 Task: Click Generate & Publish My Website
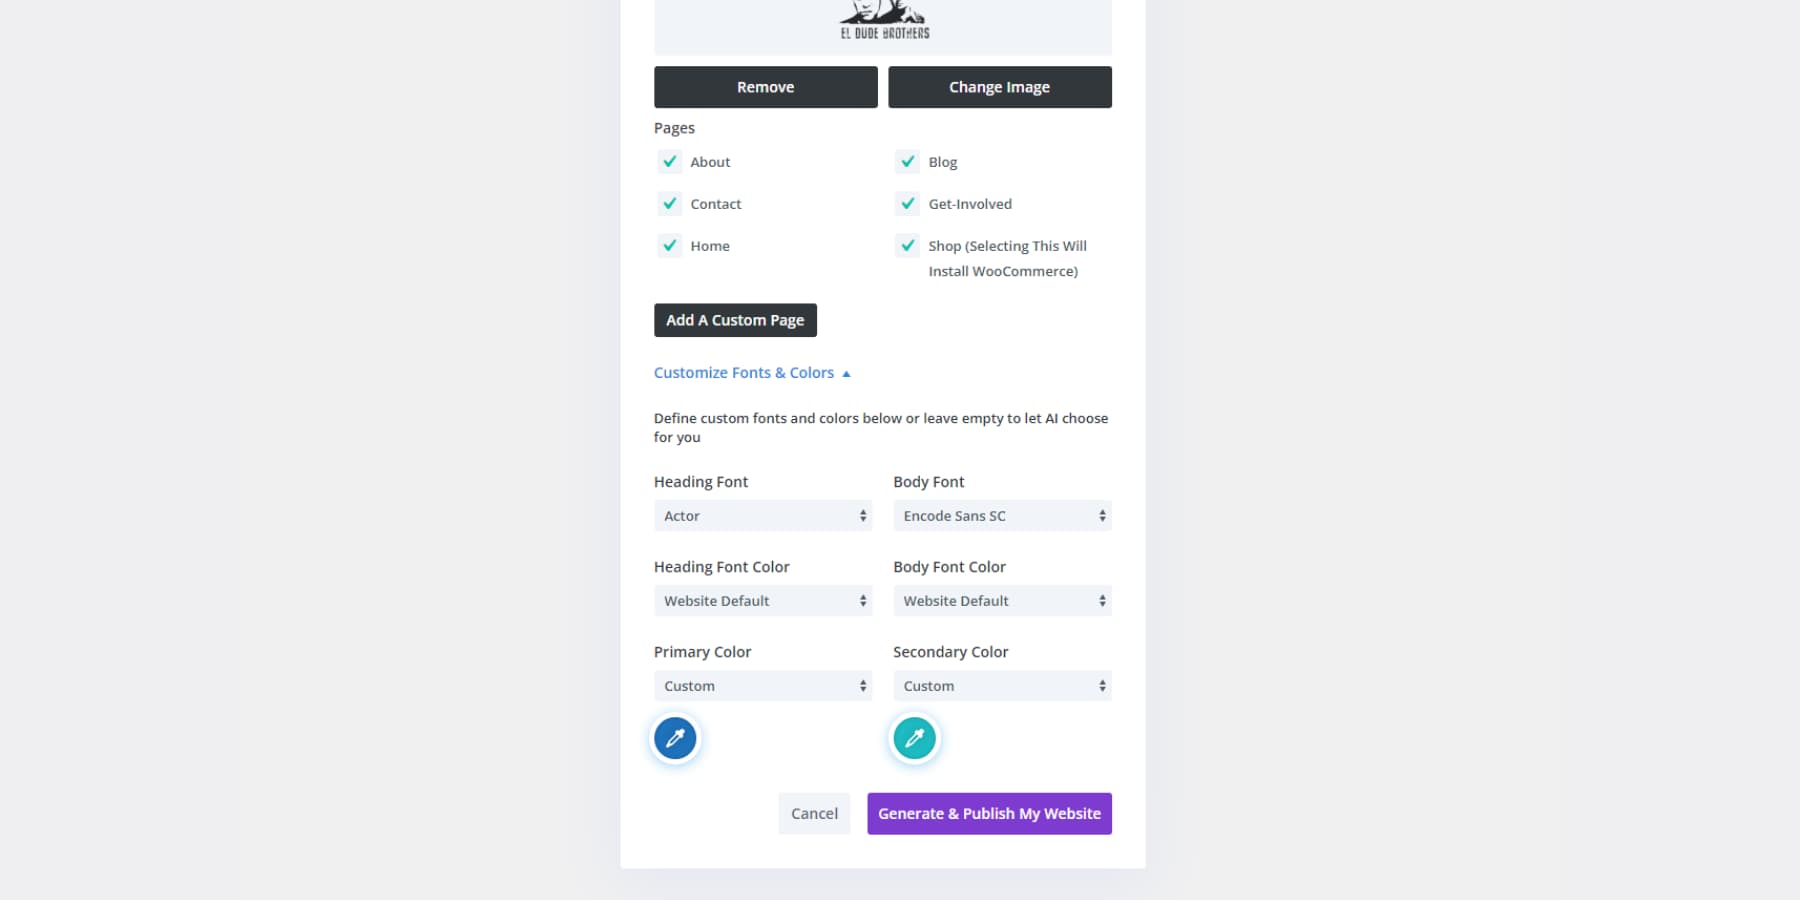988,813
